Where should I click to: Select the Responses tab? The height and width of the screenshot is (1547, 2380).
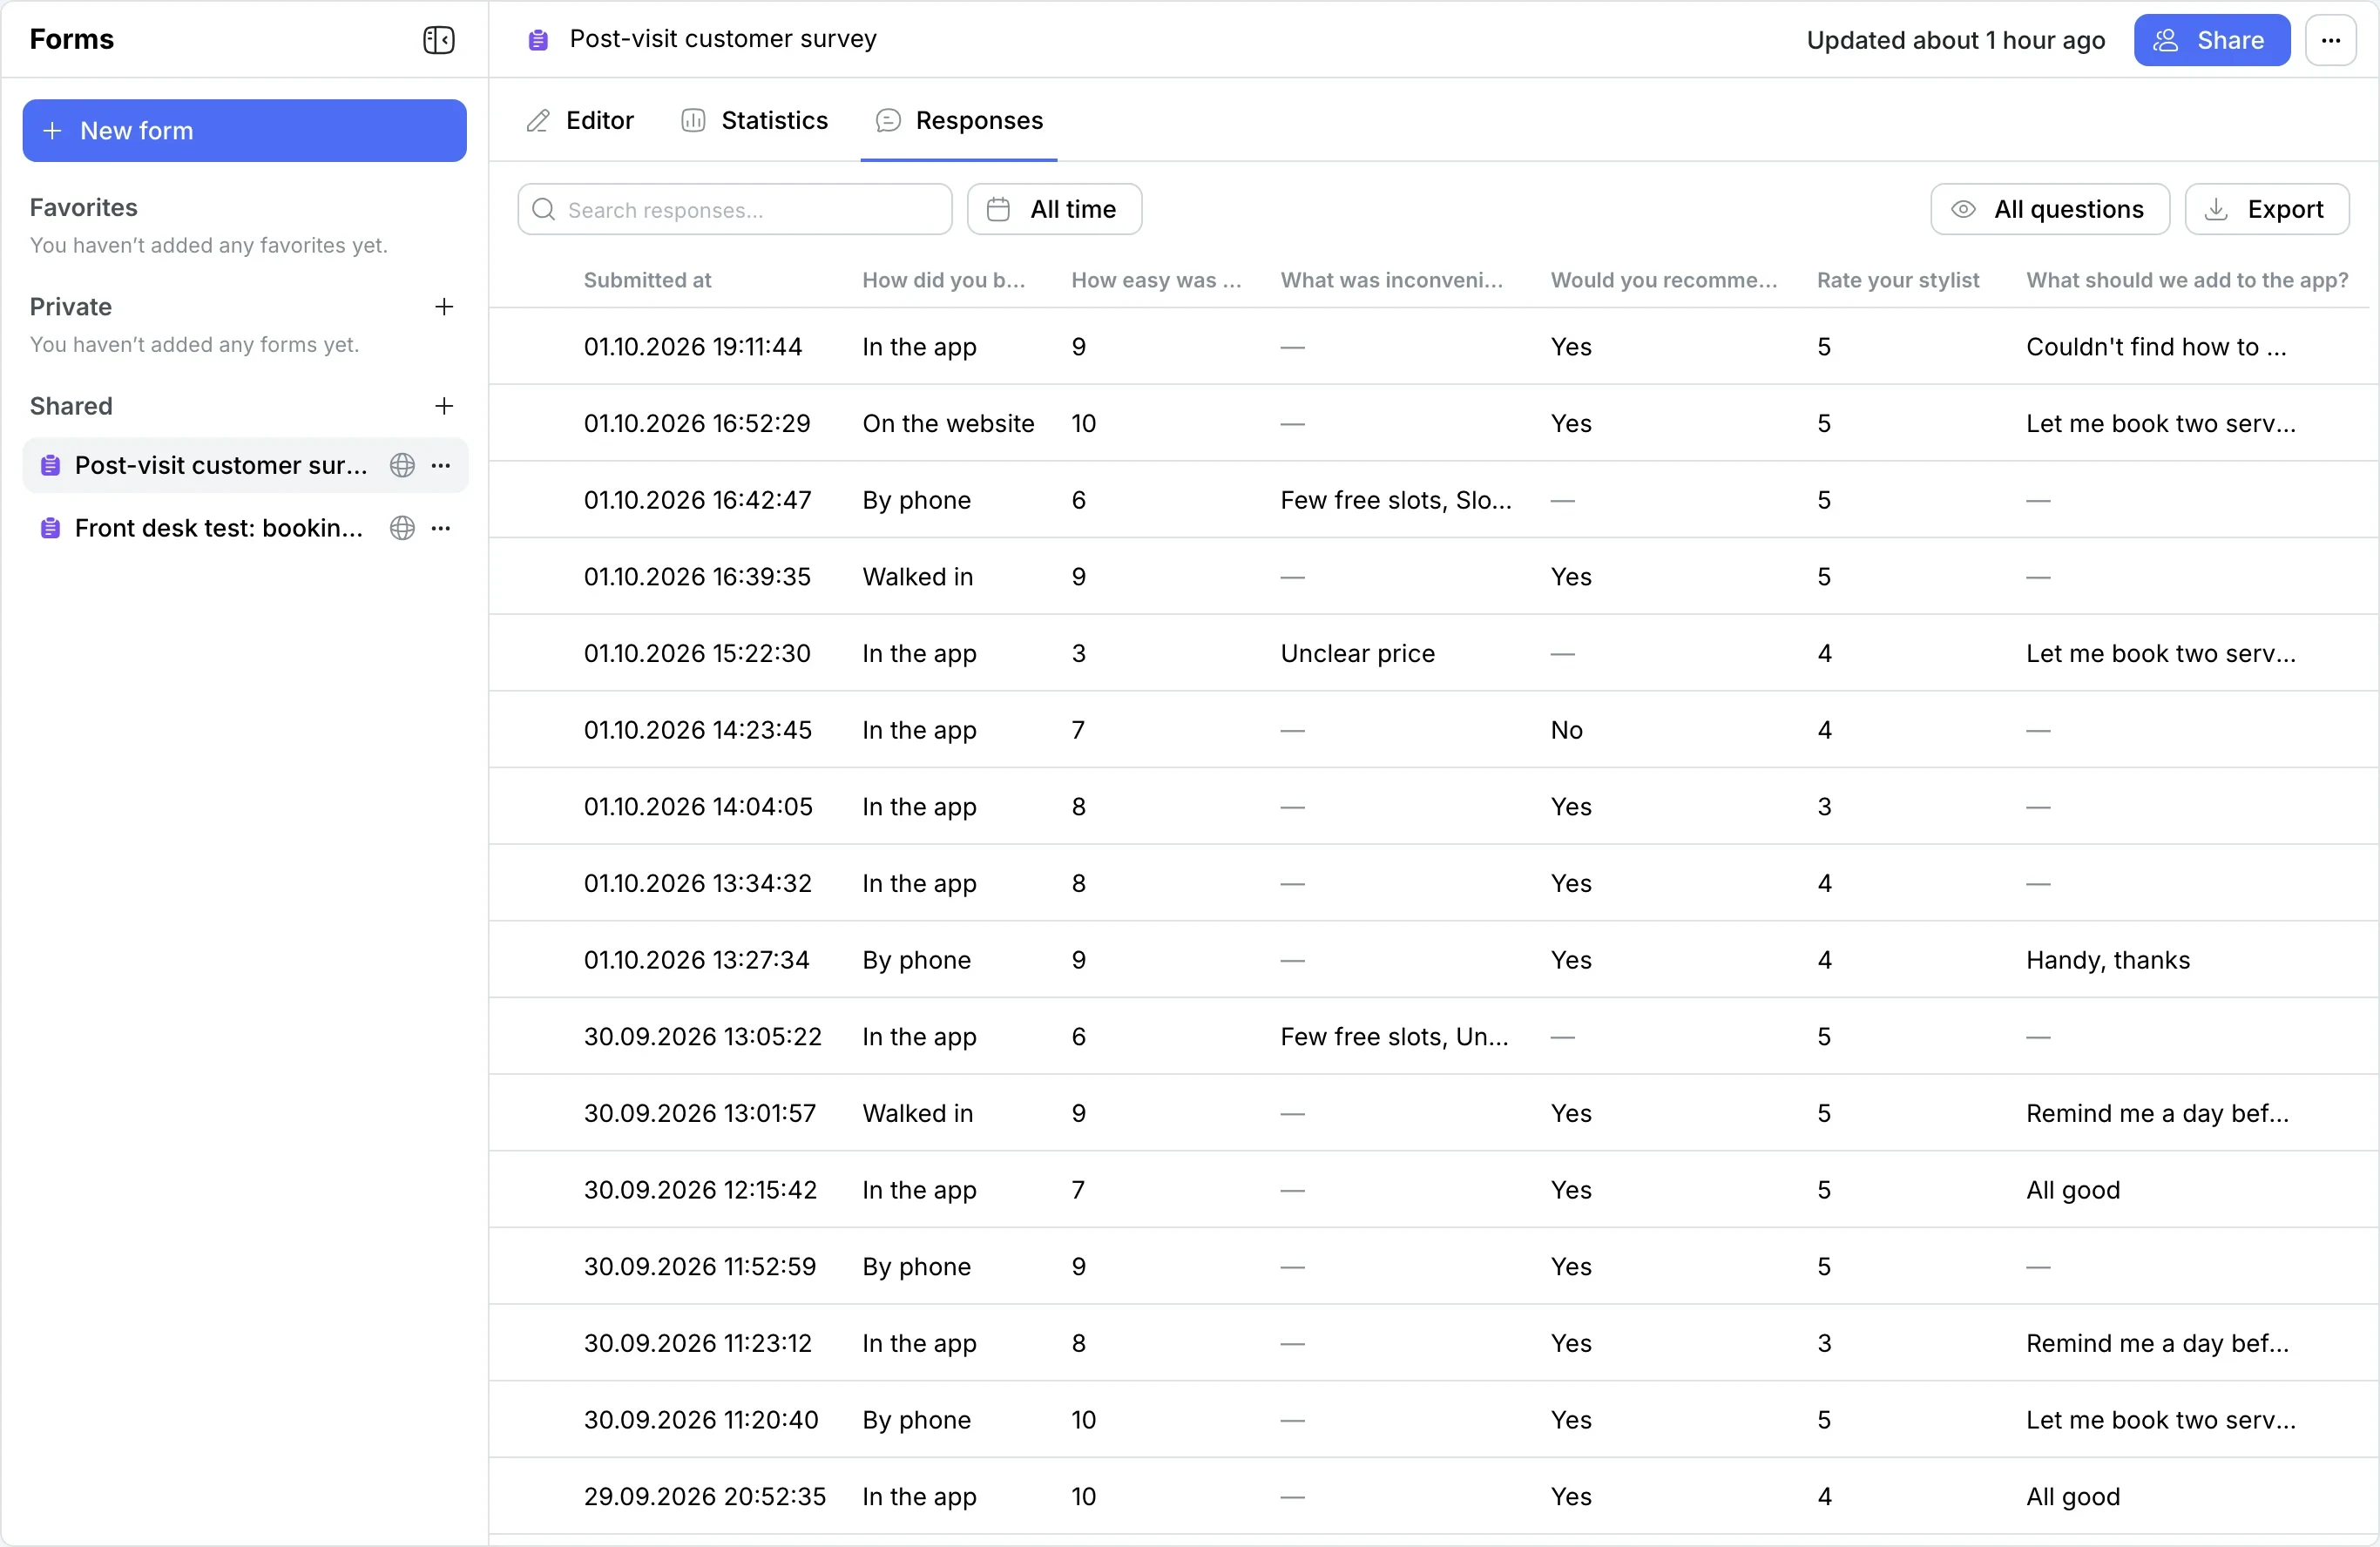click(x=959, y=121)
